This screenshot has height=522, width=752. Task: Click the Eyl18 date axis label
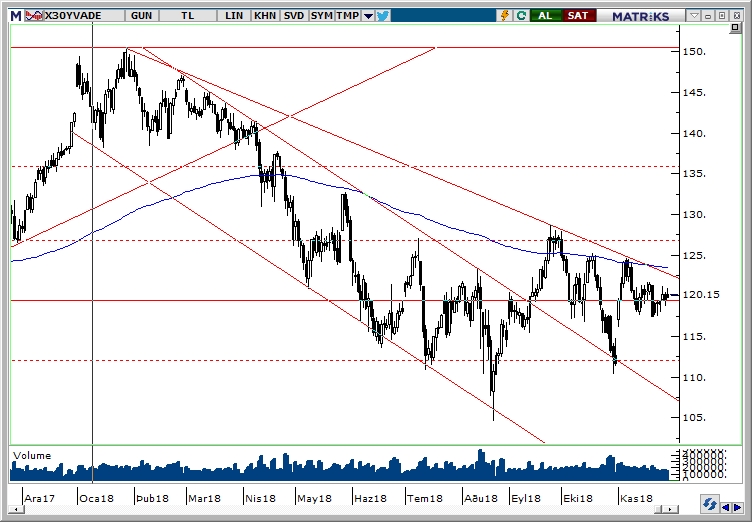[x=526, y=498]
